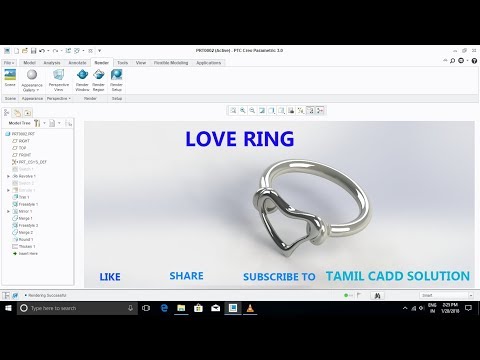The width and height of the screenshot is (480, 360).
Task: Click the Close window icon in quick access toolbar
Action: [90, 51]
